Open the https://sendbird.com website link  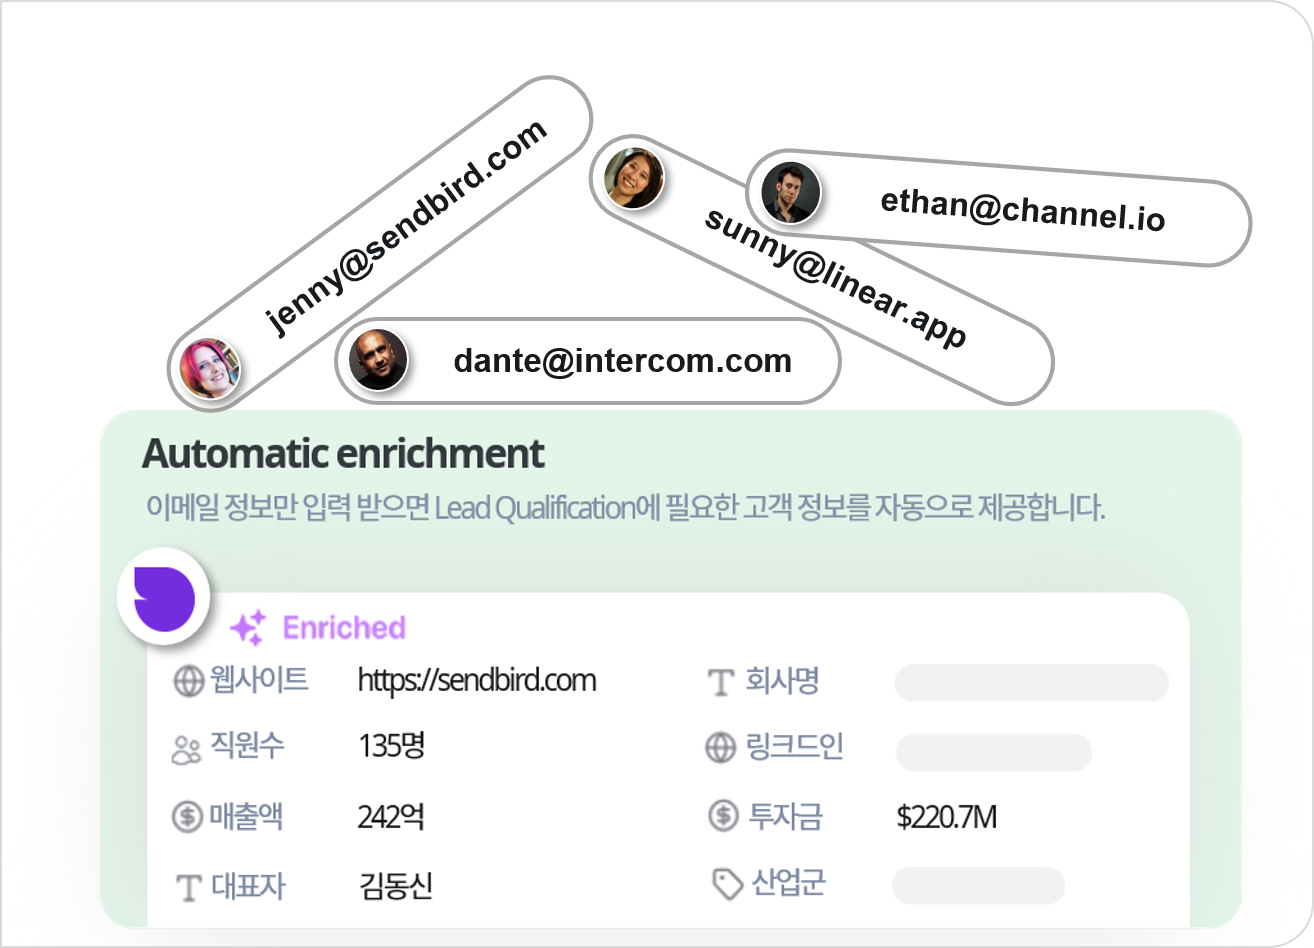tap(477, 681)
